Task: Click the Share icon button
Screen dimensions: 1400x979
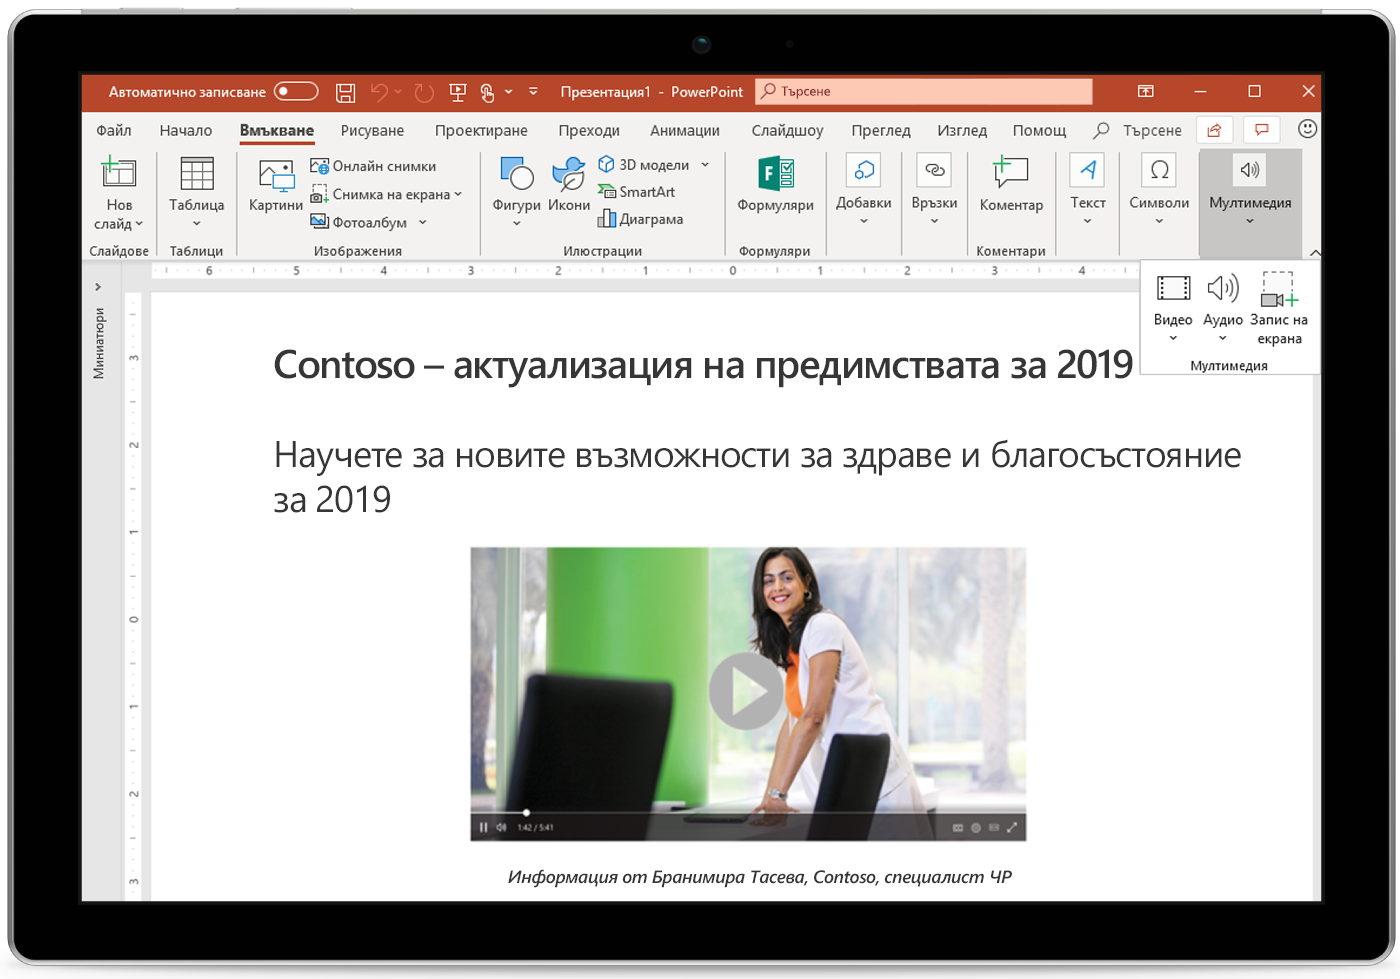Action: click(x=1214, y=130)
